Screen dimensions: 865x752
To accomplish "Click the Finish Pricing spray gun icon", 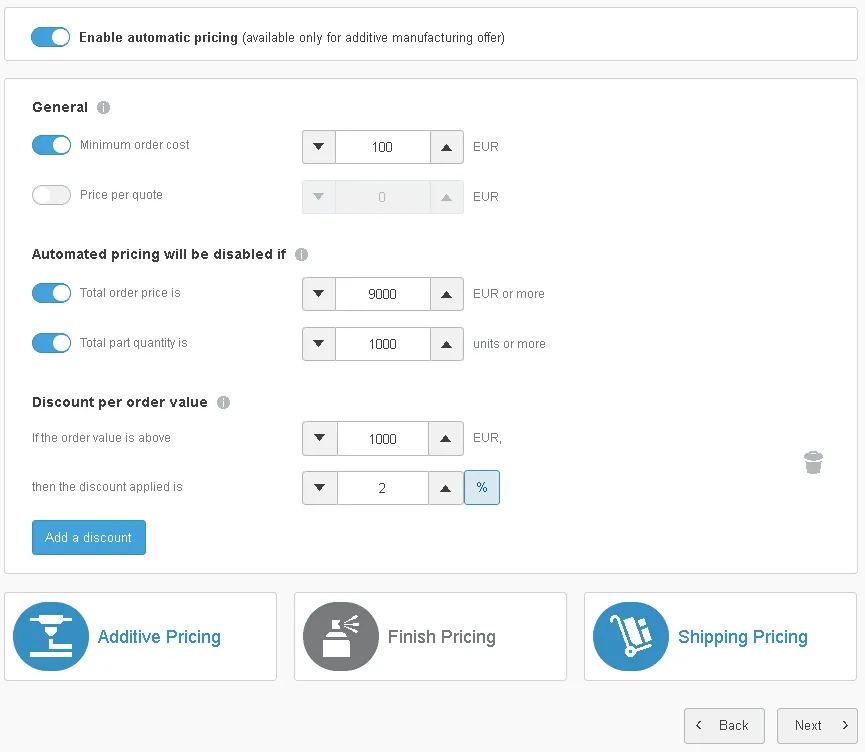I will click(x=340, y=636).
